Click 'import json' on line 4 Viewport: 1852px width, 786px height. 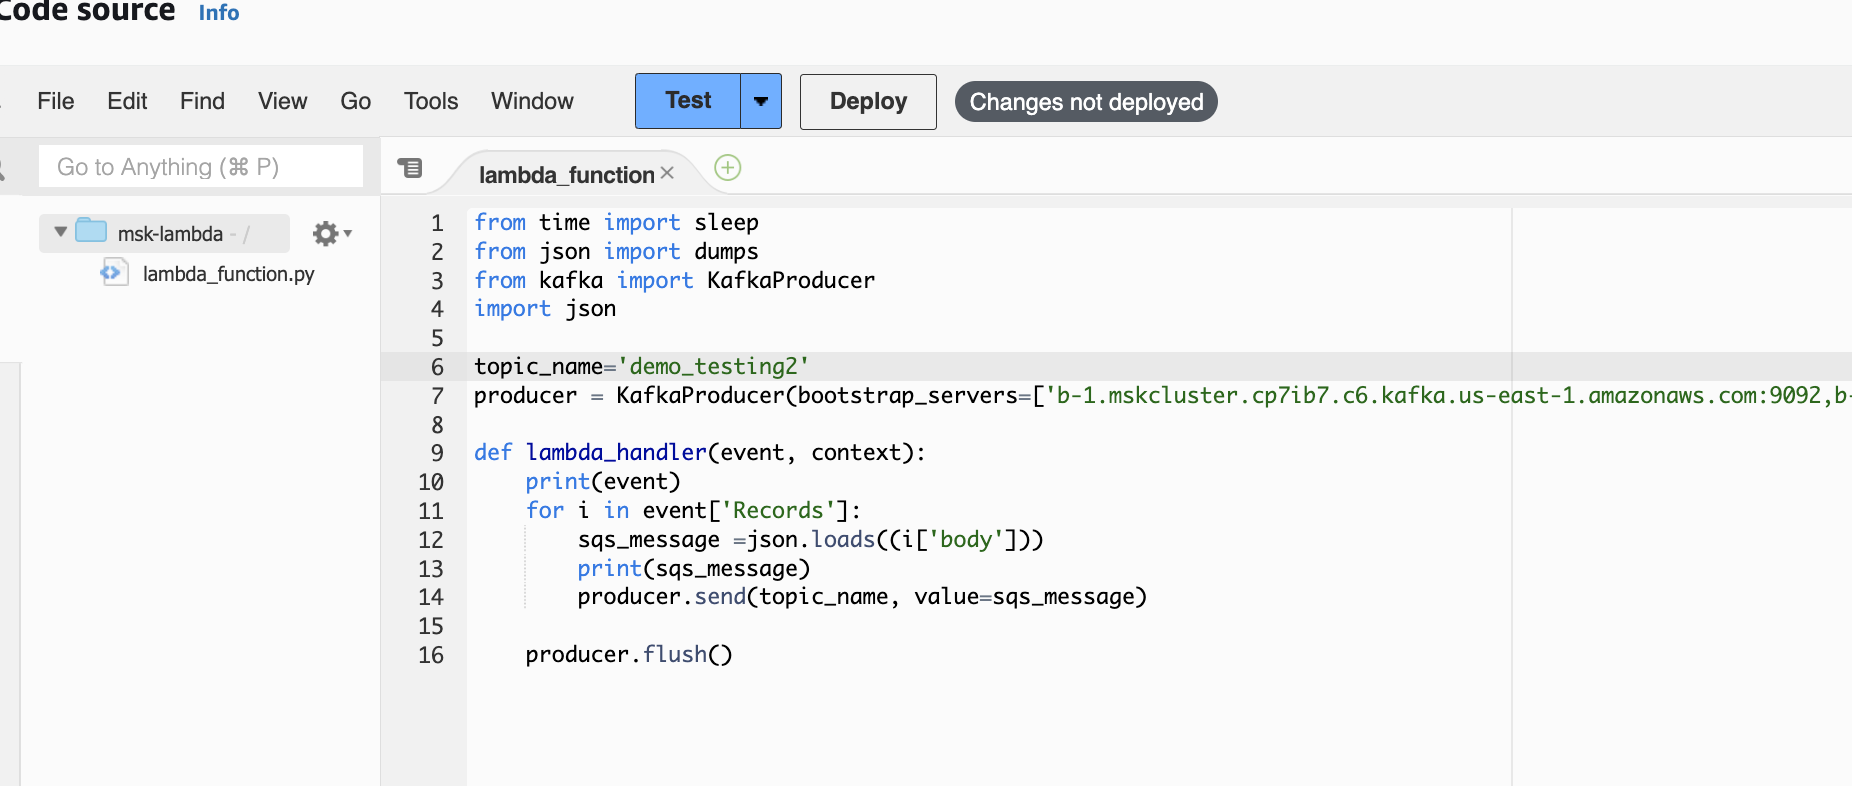(545, 309)
